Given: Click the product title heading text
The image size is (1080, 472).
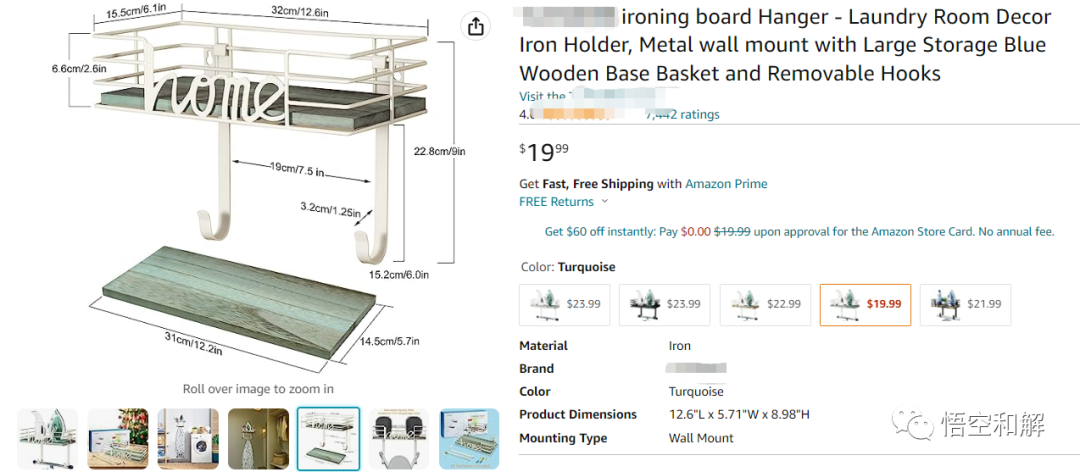Looking at the screenshot, I should (785, 45).
